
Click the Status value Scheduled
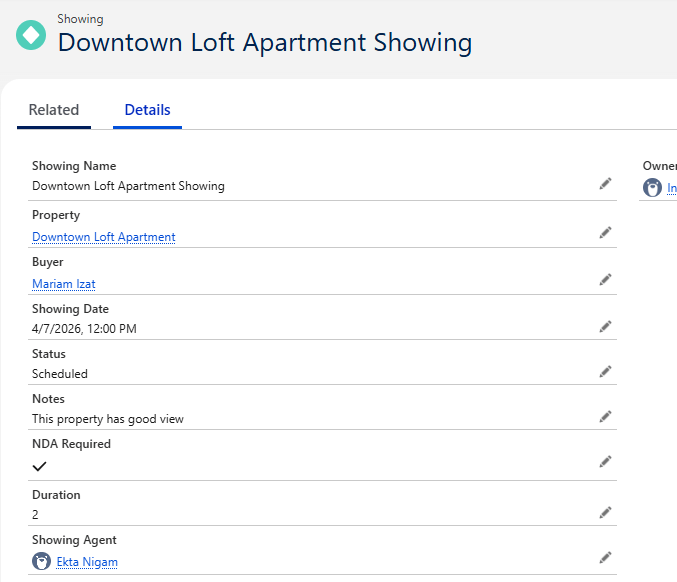pyautogui.click(x=60, y=374)
